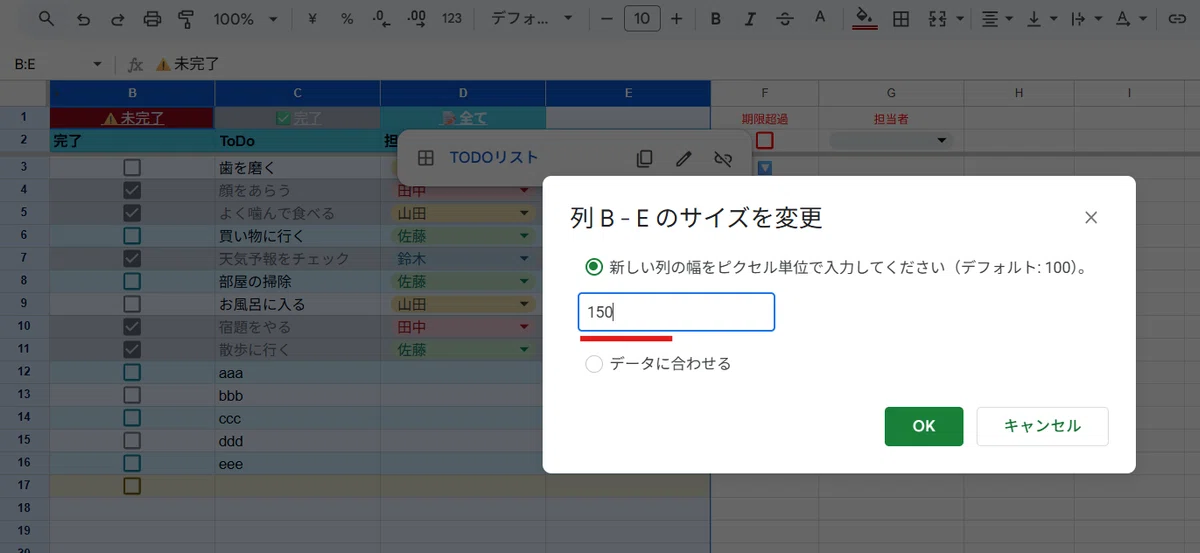Image resolution: width=1200 pixels, height=553 pixels.
Task: Select the enter pixel width radio option
Action: (x=594, y=267)
